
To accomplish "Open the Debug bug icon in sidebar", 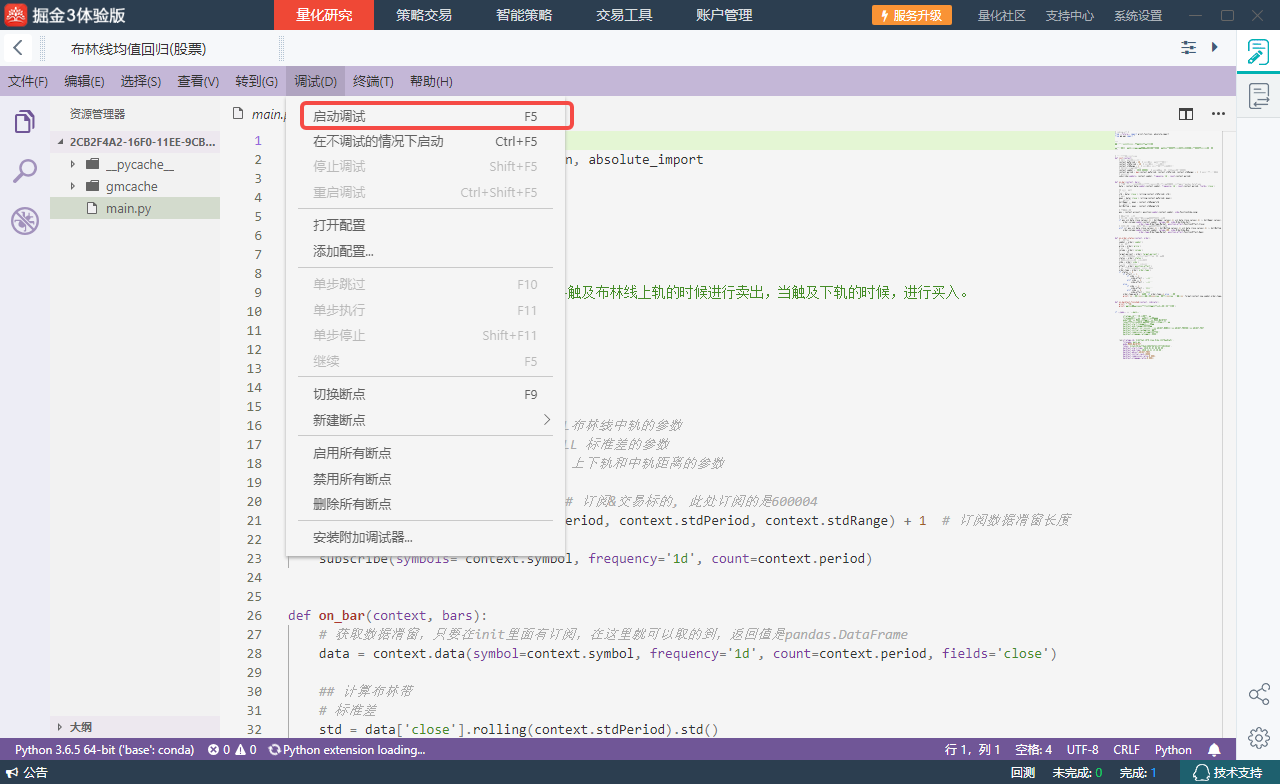I will click(24, 222).
